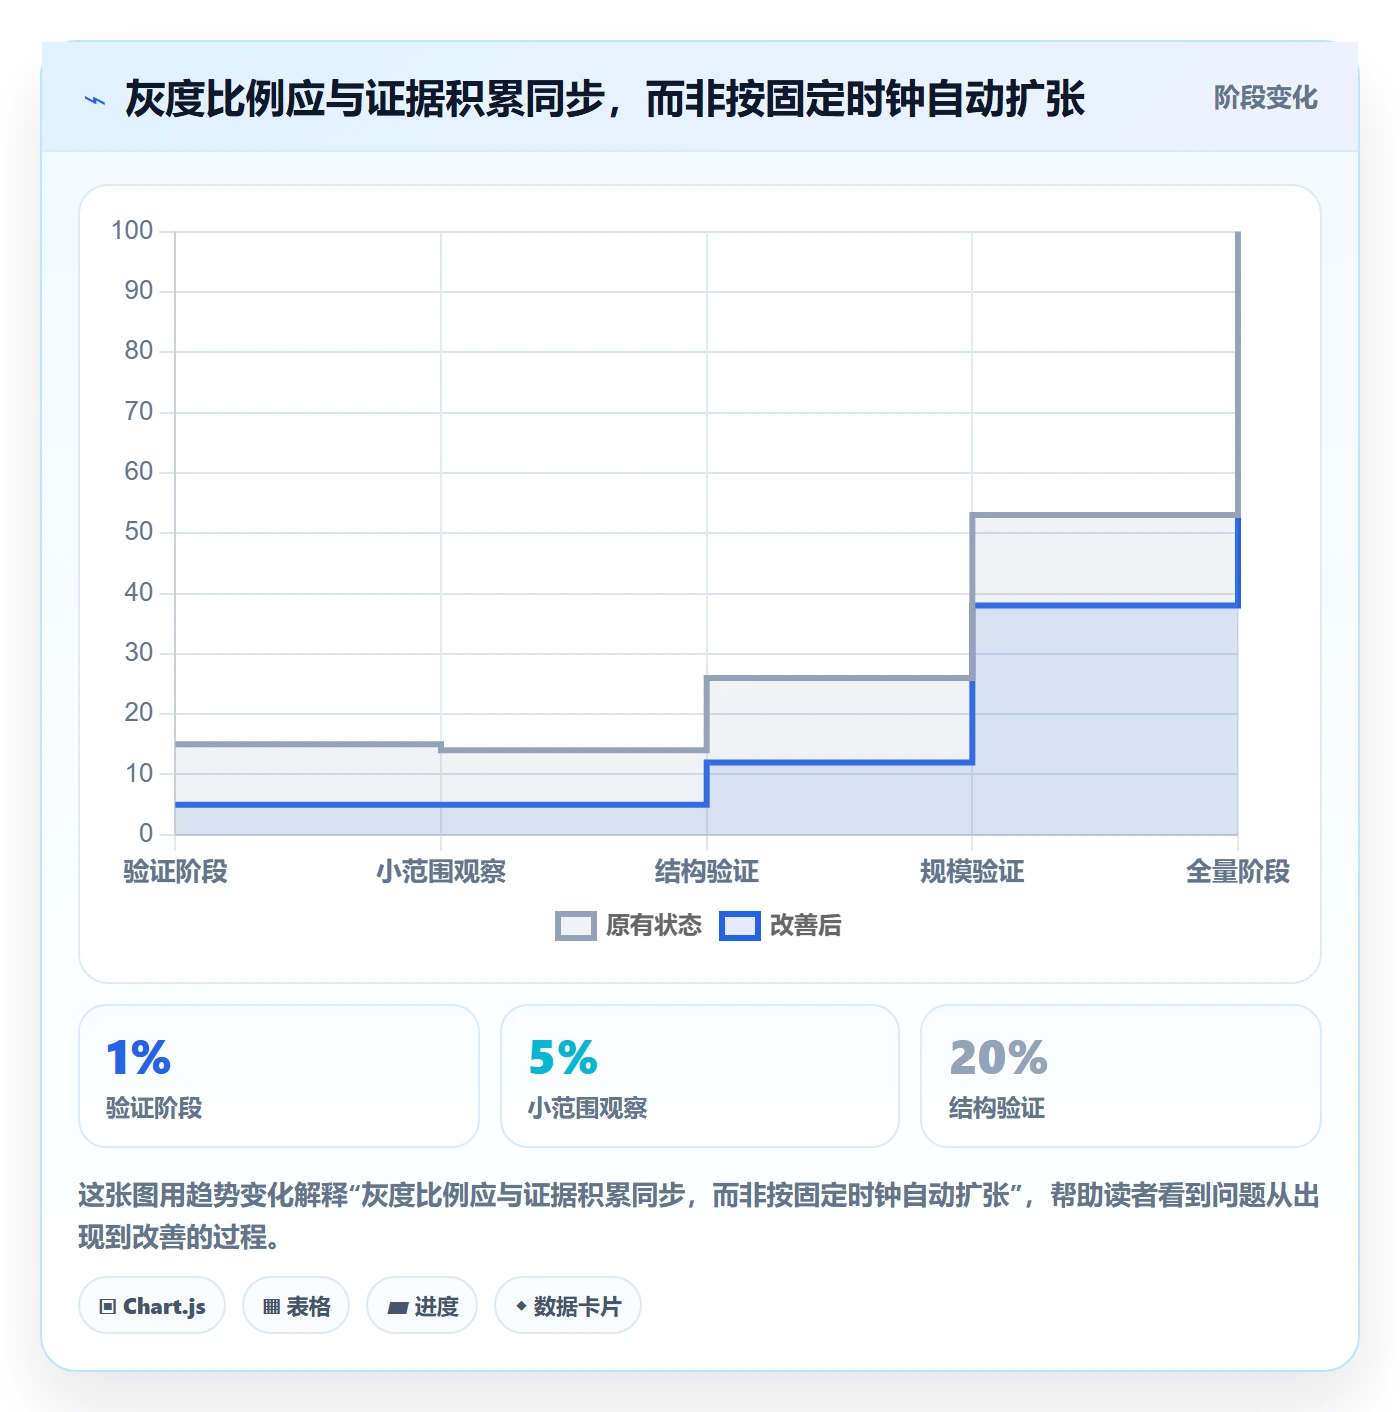Screen dimensions: 1400x1412
Task: Open the 20% 结构验证 data card
Action: point(1121,1076)
